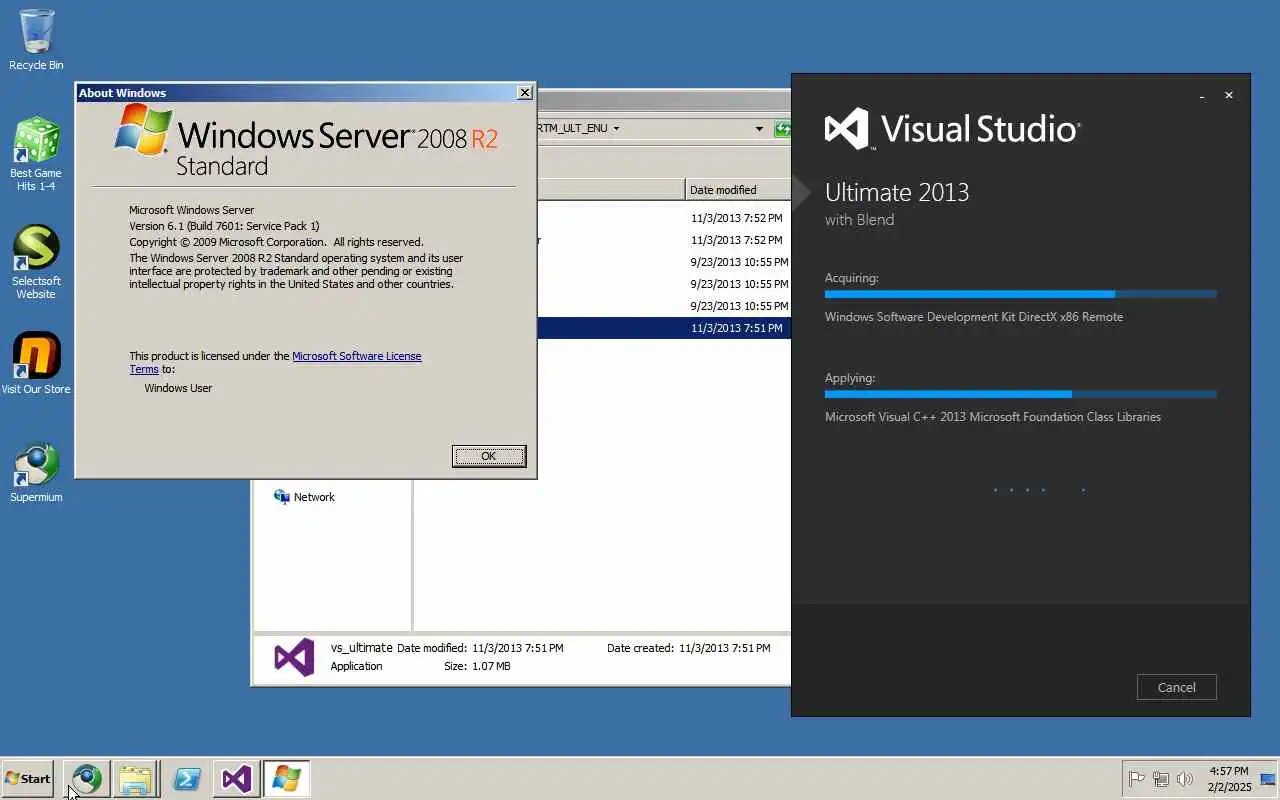Click Windows Software Development Kit DirectX text
This screenshot has width=1280, height=800.
click(x=974, y=317)
